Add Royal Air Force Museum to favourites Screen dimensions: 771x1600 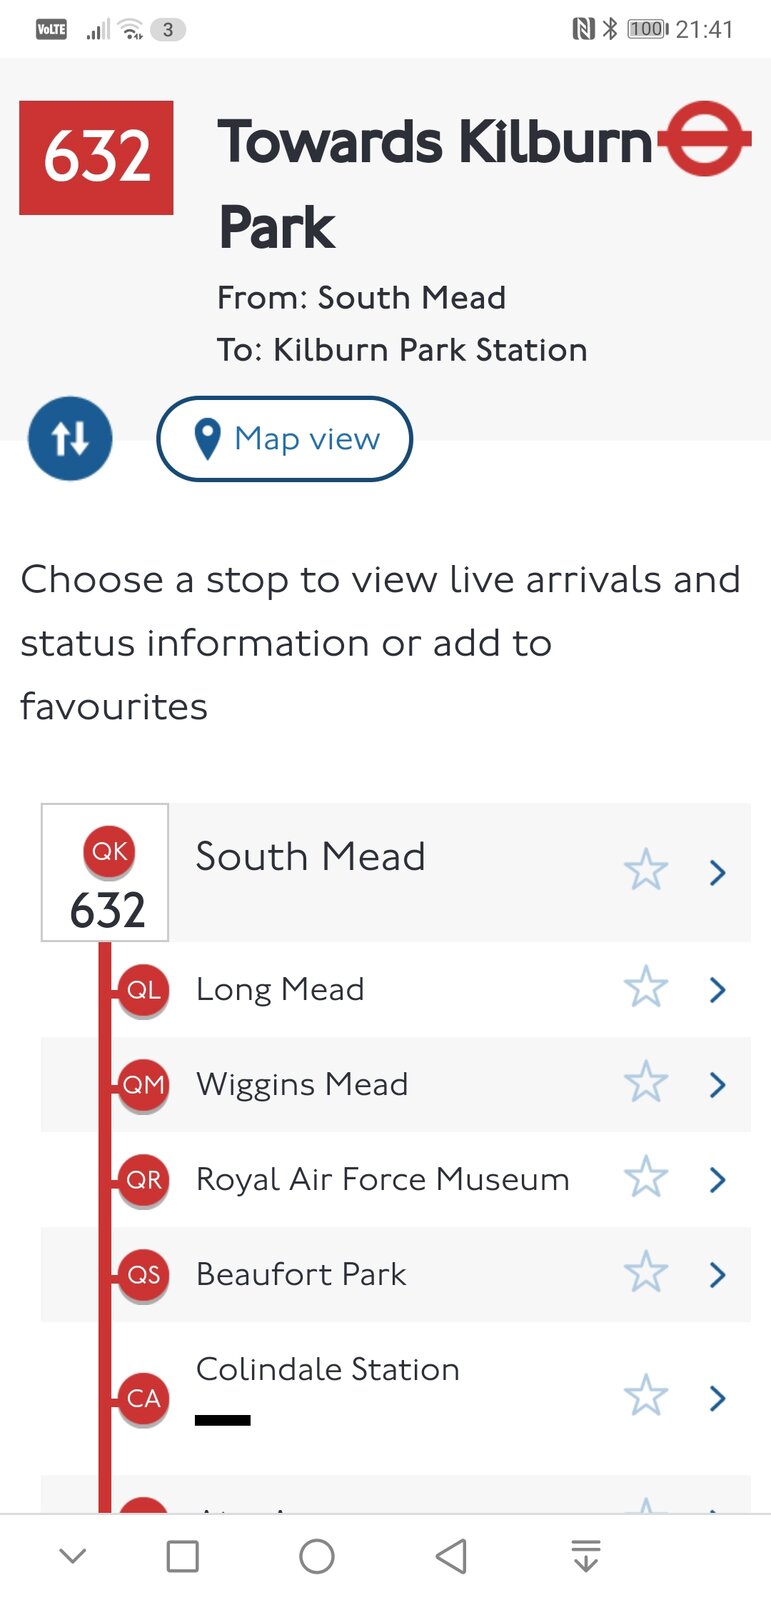(x=645, y=1178)
